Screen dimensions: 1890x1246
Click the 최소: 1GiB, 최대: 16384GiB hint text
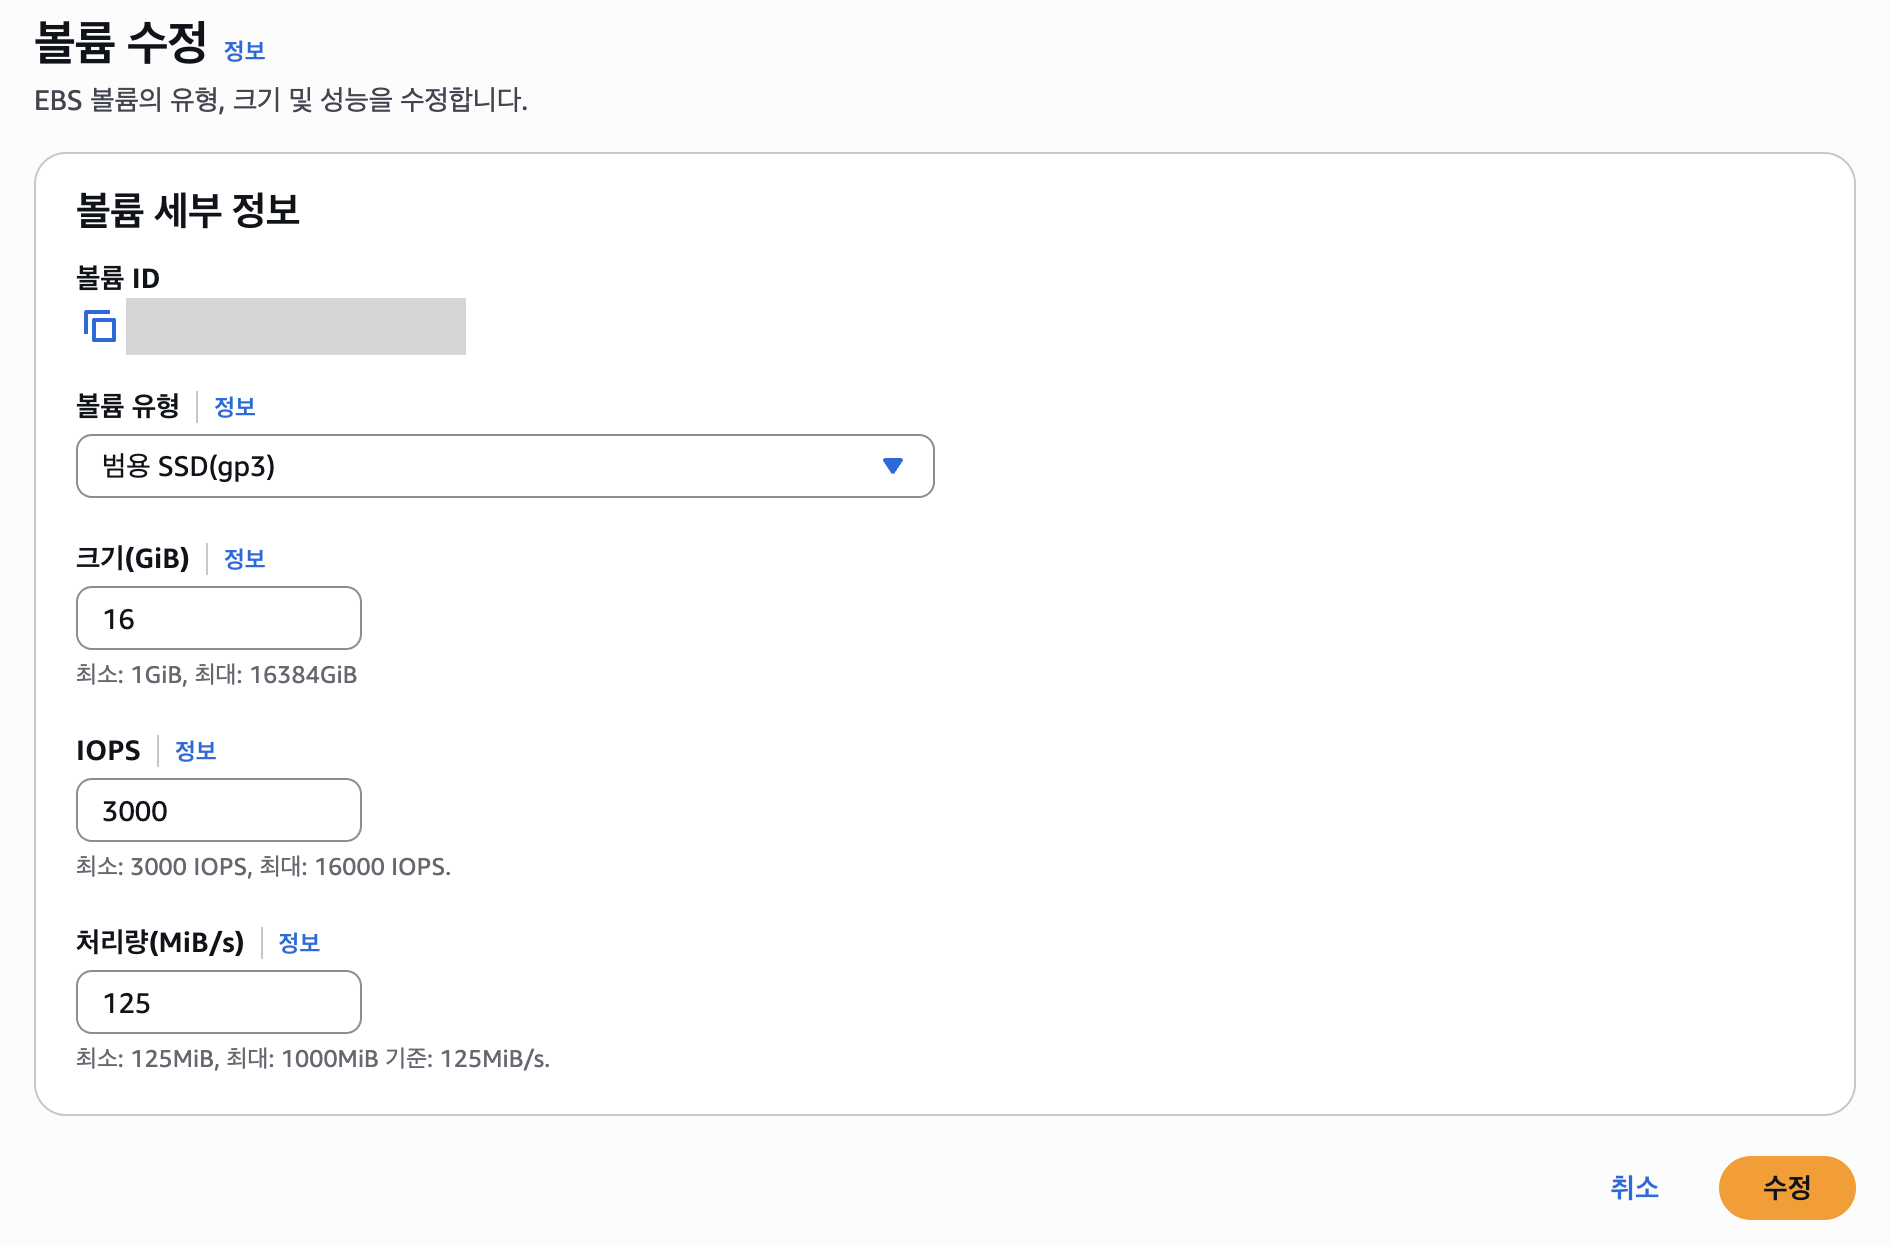click(217, 675)
